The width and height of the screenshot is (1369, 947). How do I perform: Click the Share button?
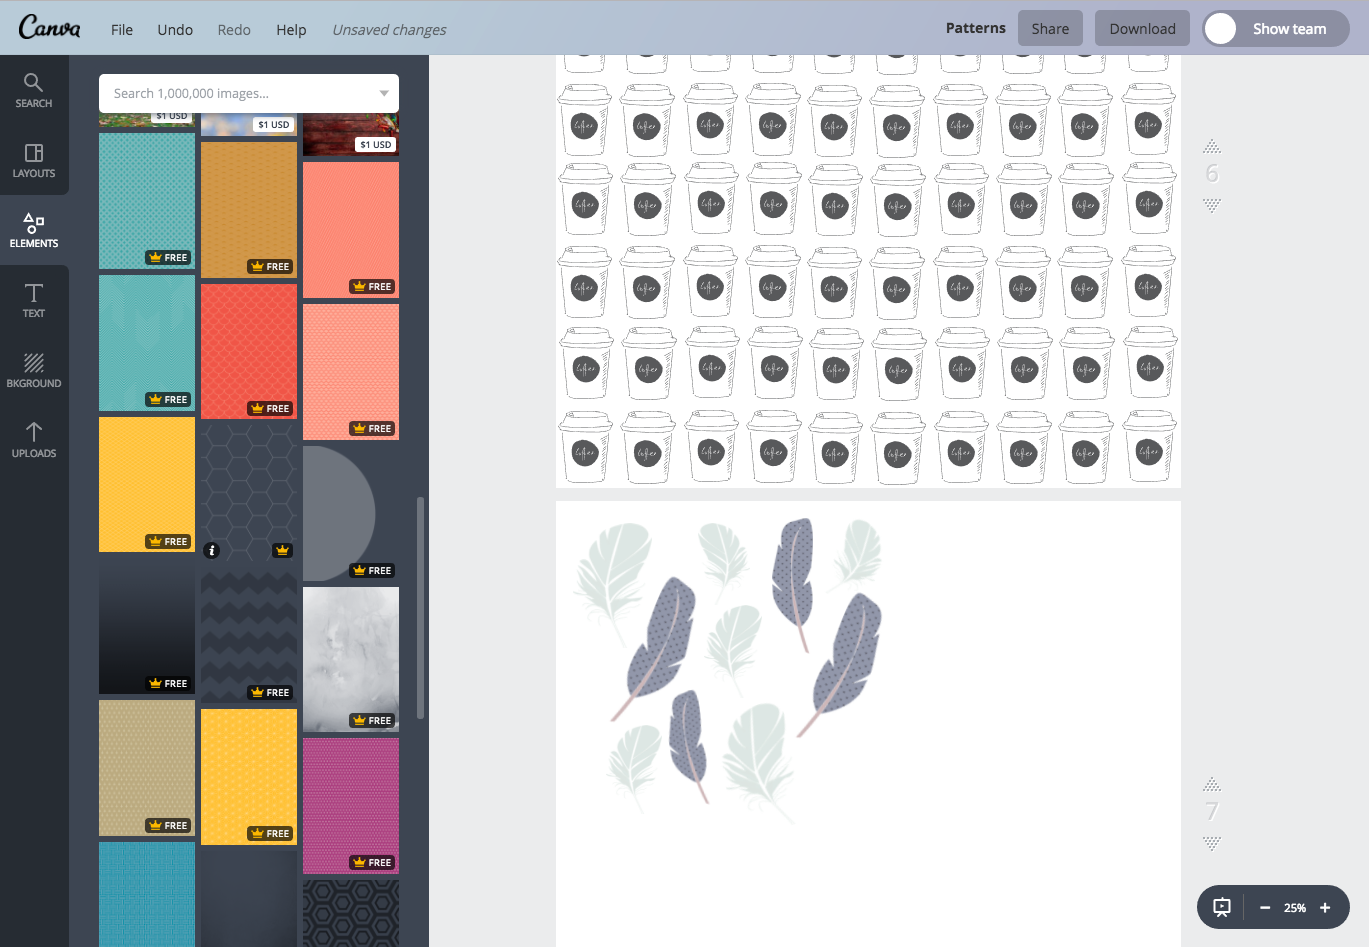click(1049, 28)
